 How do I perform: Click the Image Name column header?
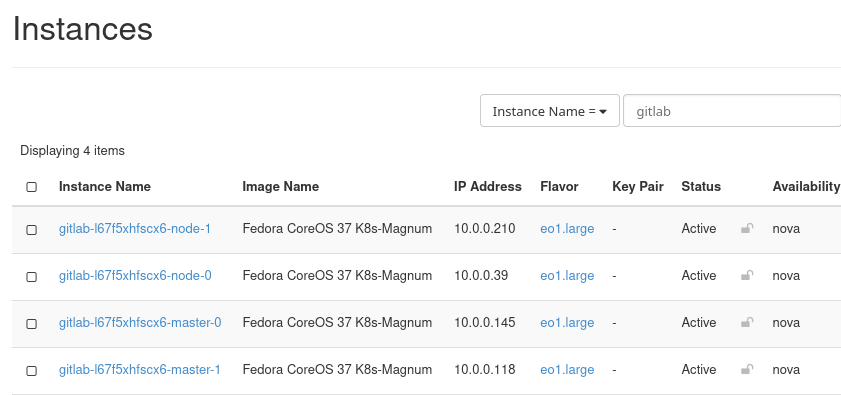281,186
